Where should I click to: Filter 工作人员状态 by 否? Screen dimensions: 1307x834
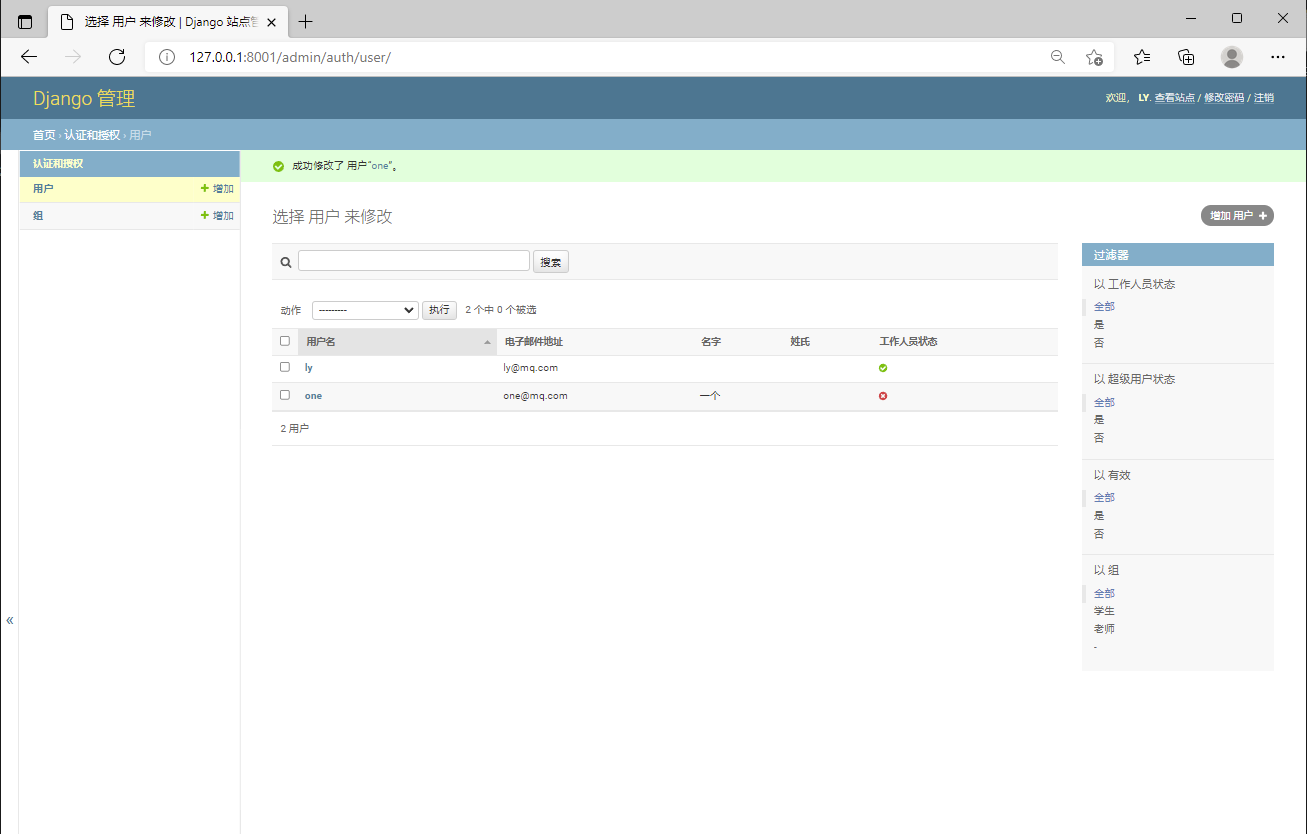click(x=1099, y=343)
